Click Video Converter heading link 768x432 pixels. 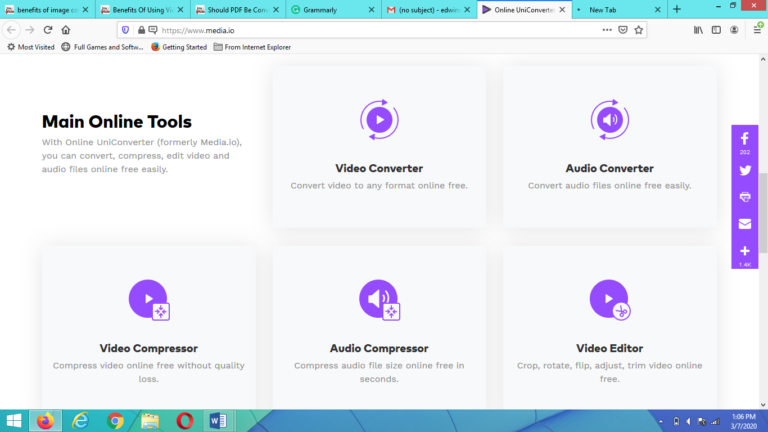pyautogui.click(x=379, y=168)
